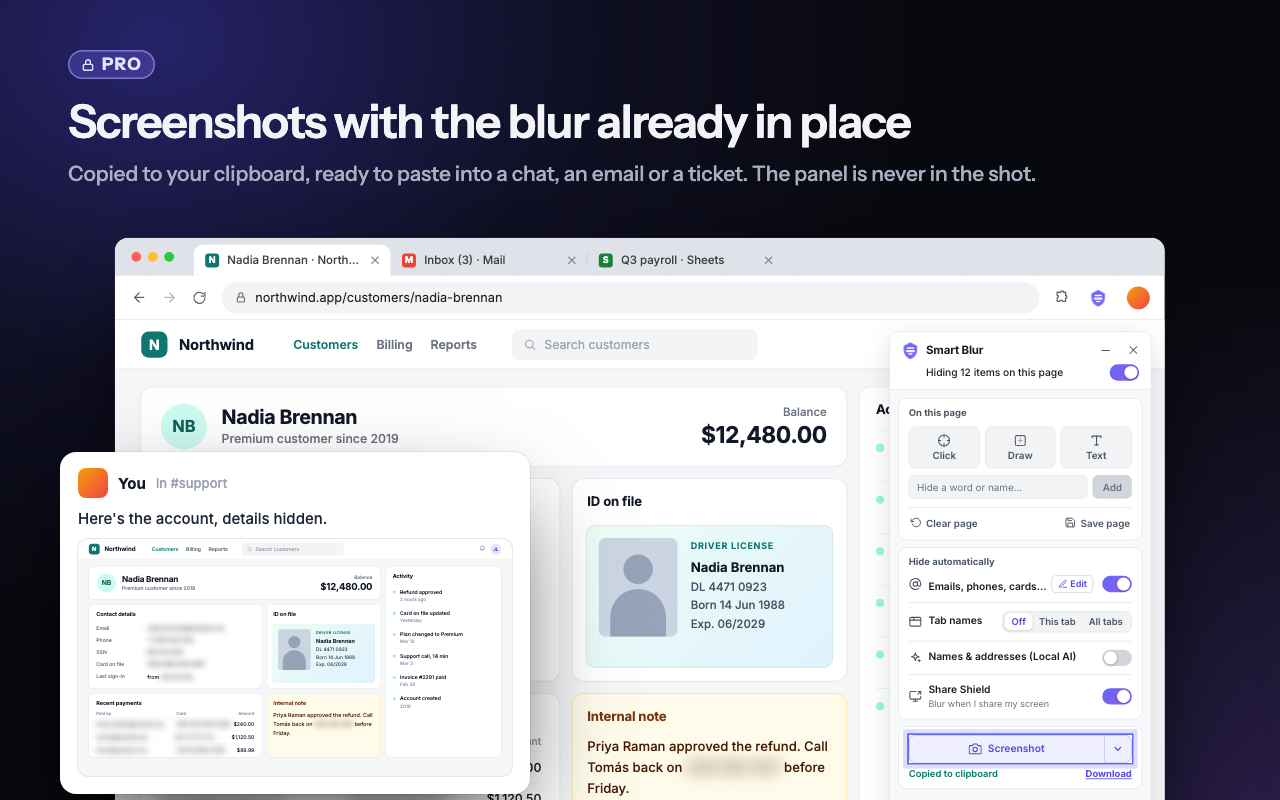
Task: Select the Click hide tool
Action: 944,448
